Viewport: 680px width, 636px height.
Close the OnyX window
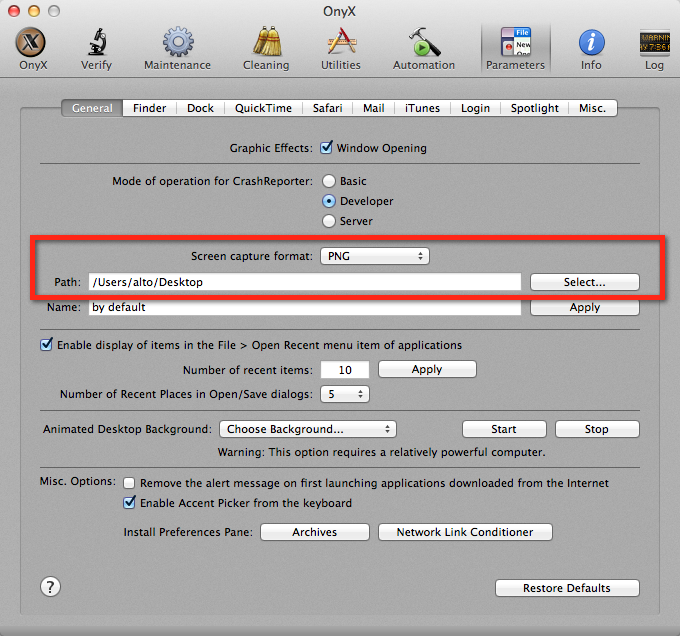click(14, 11)
